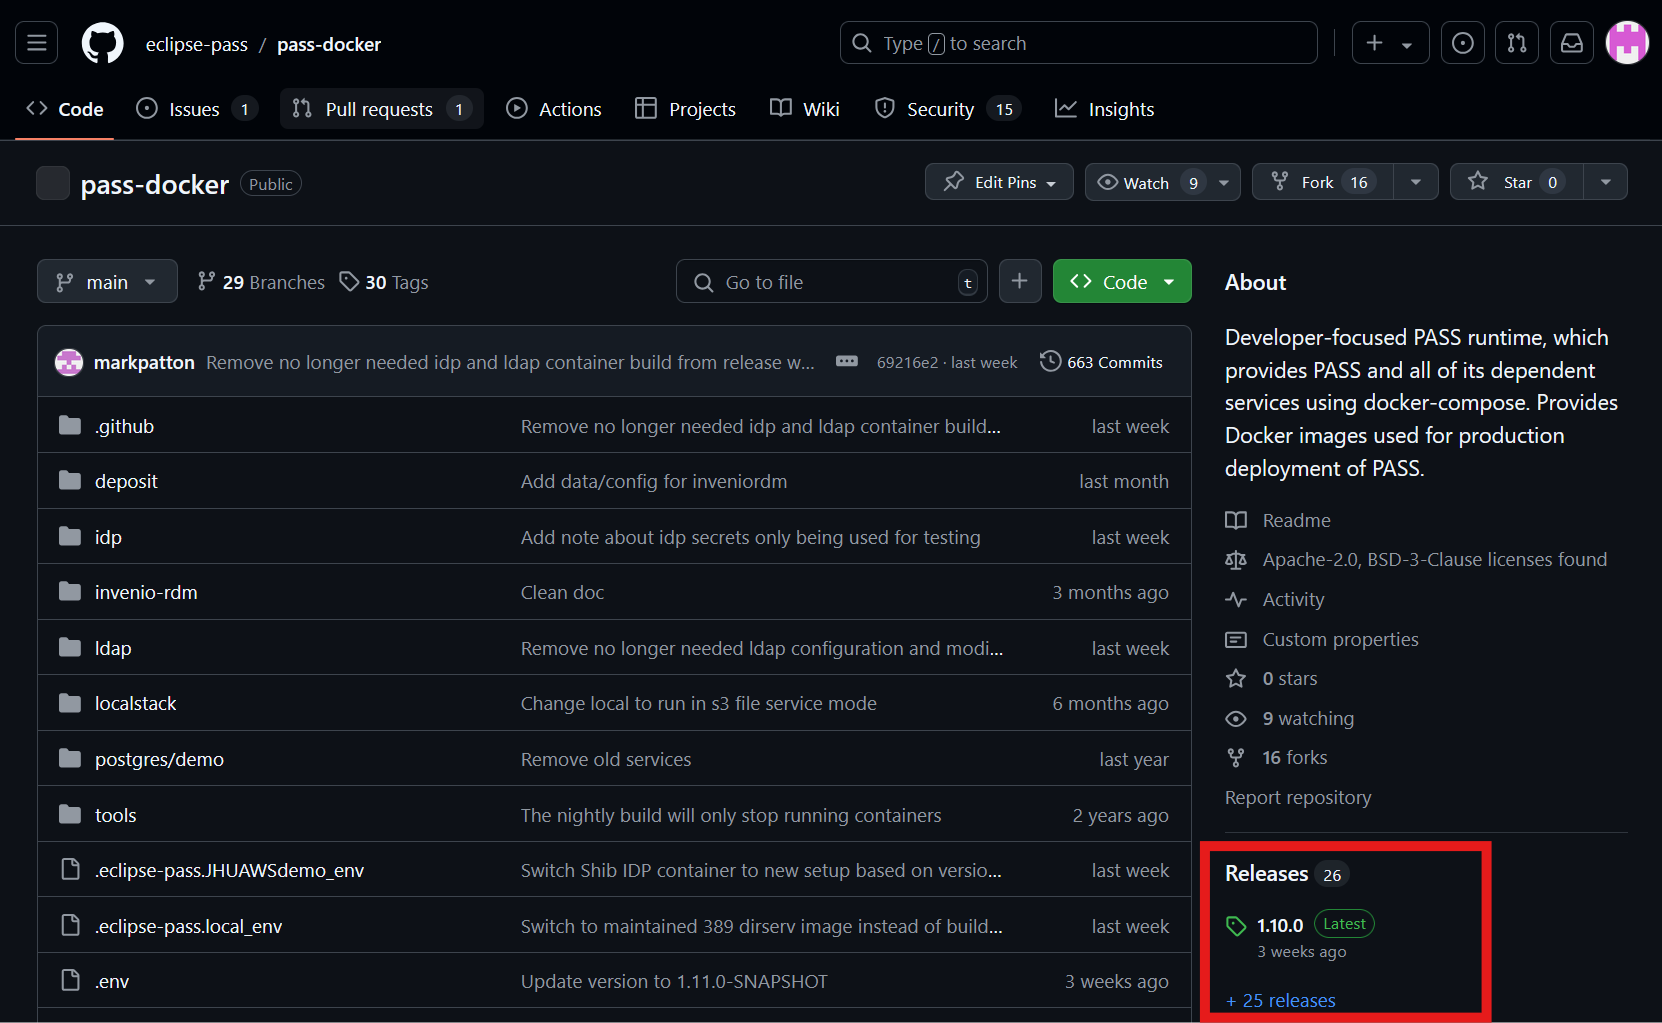Open commit hash 69216e2

click(907, 362)
